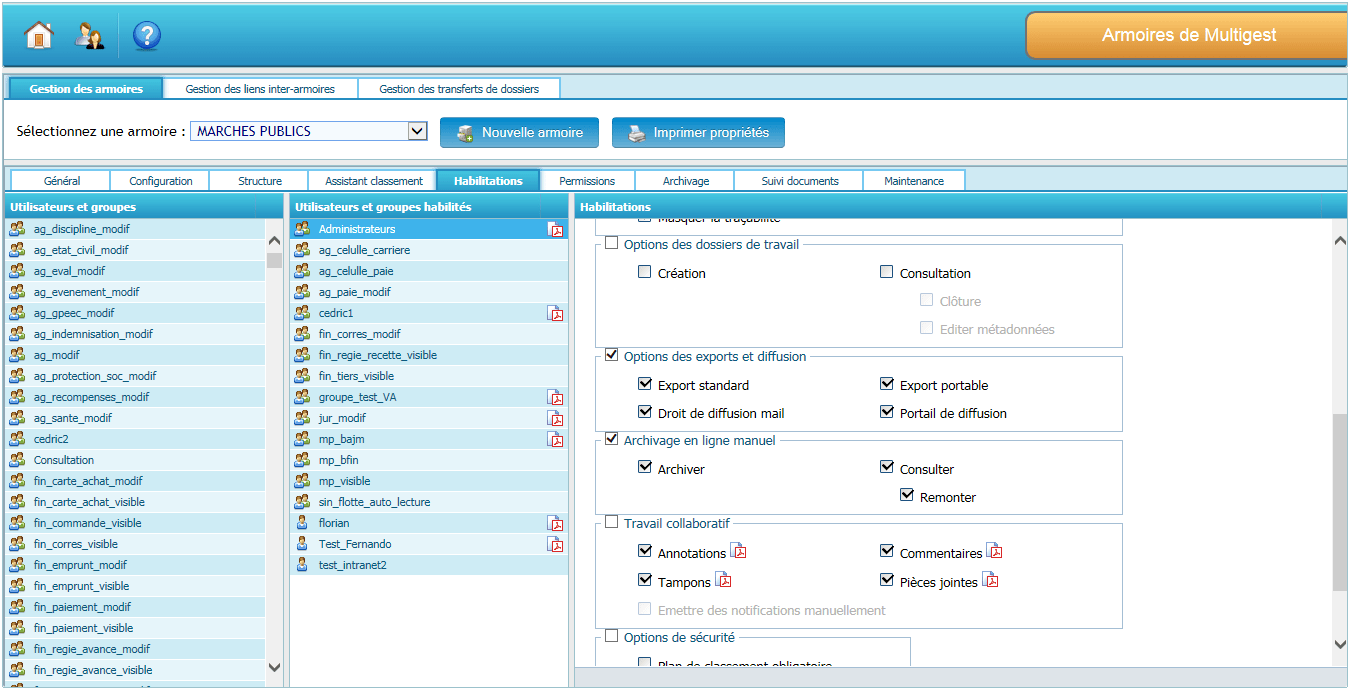Click PDF icon on Administrateurs row
The height and width of the screenshot is (690, 1350).
(x=556, y=230)
